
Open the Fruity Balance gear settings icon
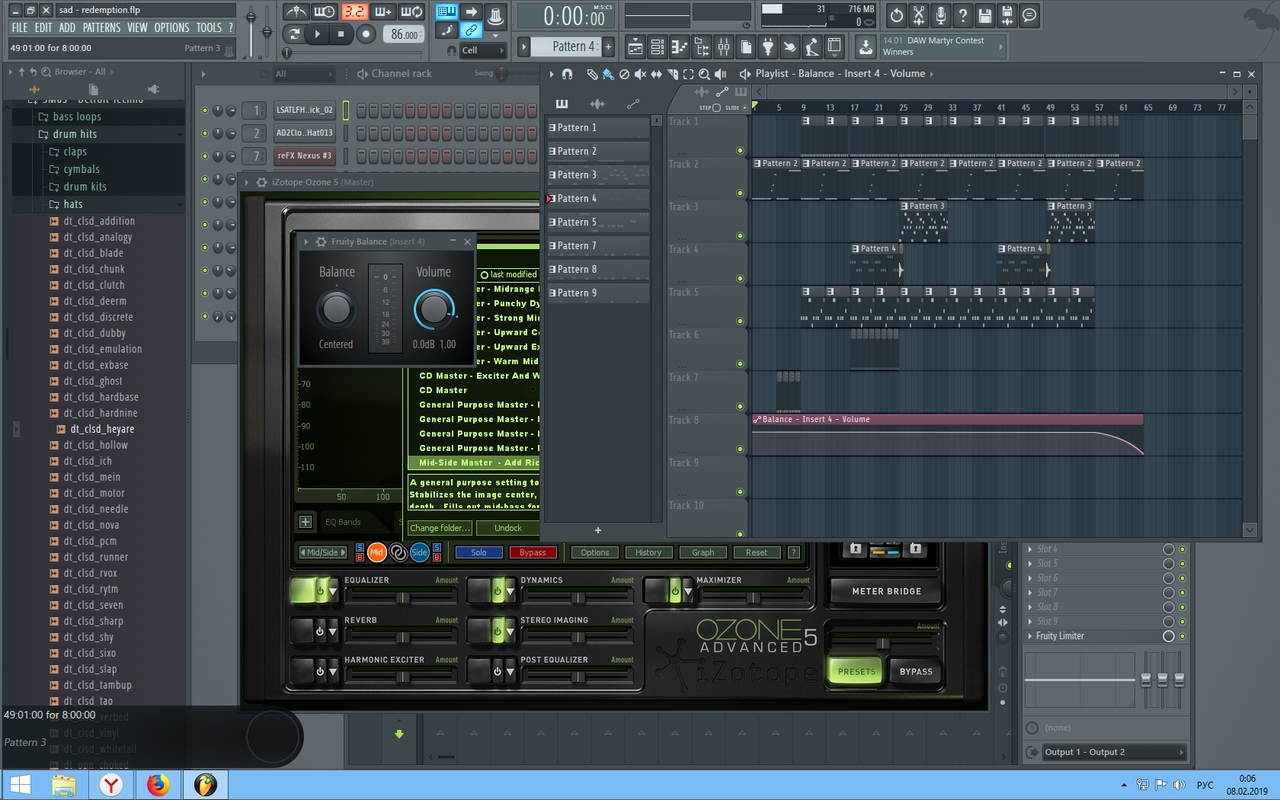coord(321,242)
